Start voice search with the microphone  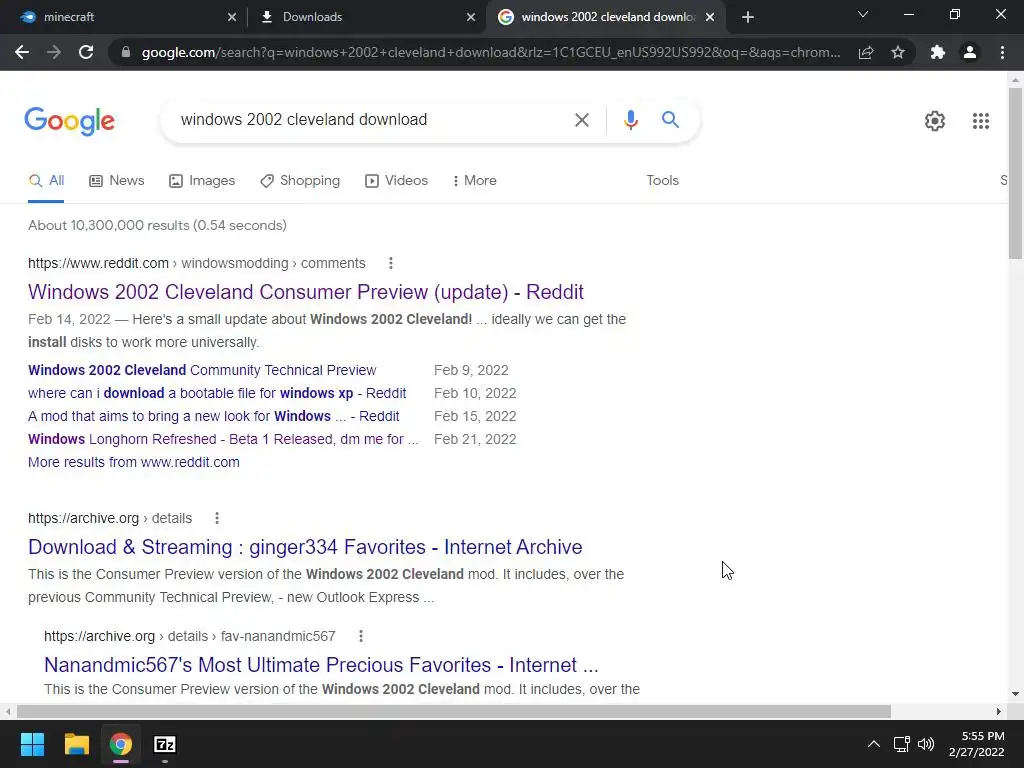(630, 120)
